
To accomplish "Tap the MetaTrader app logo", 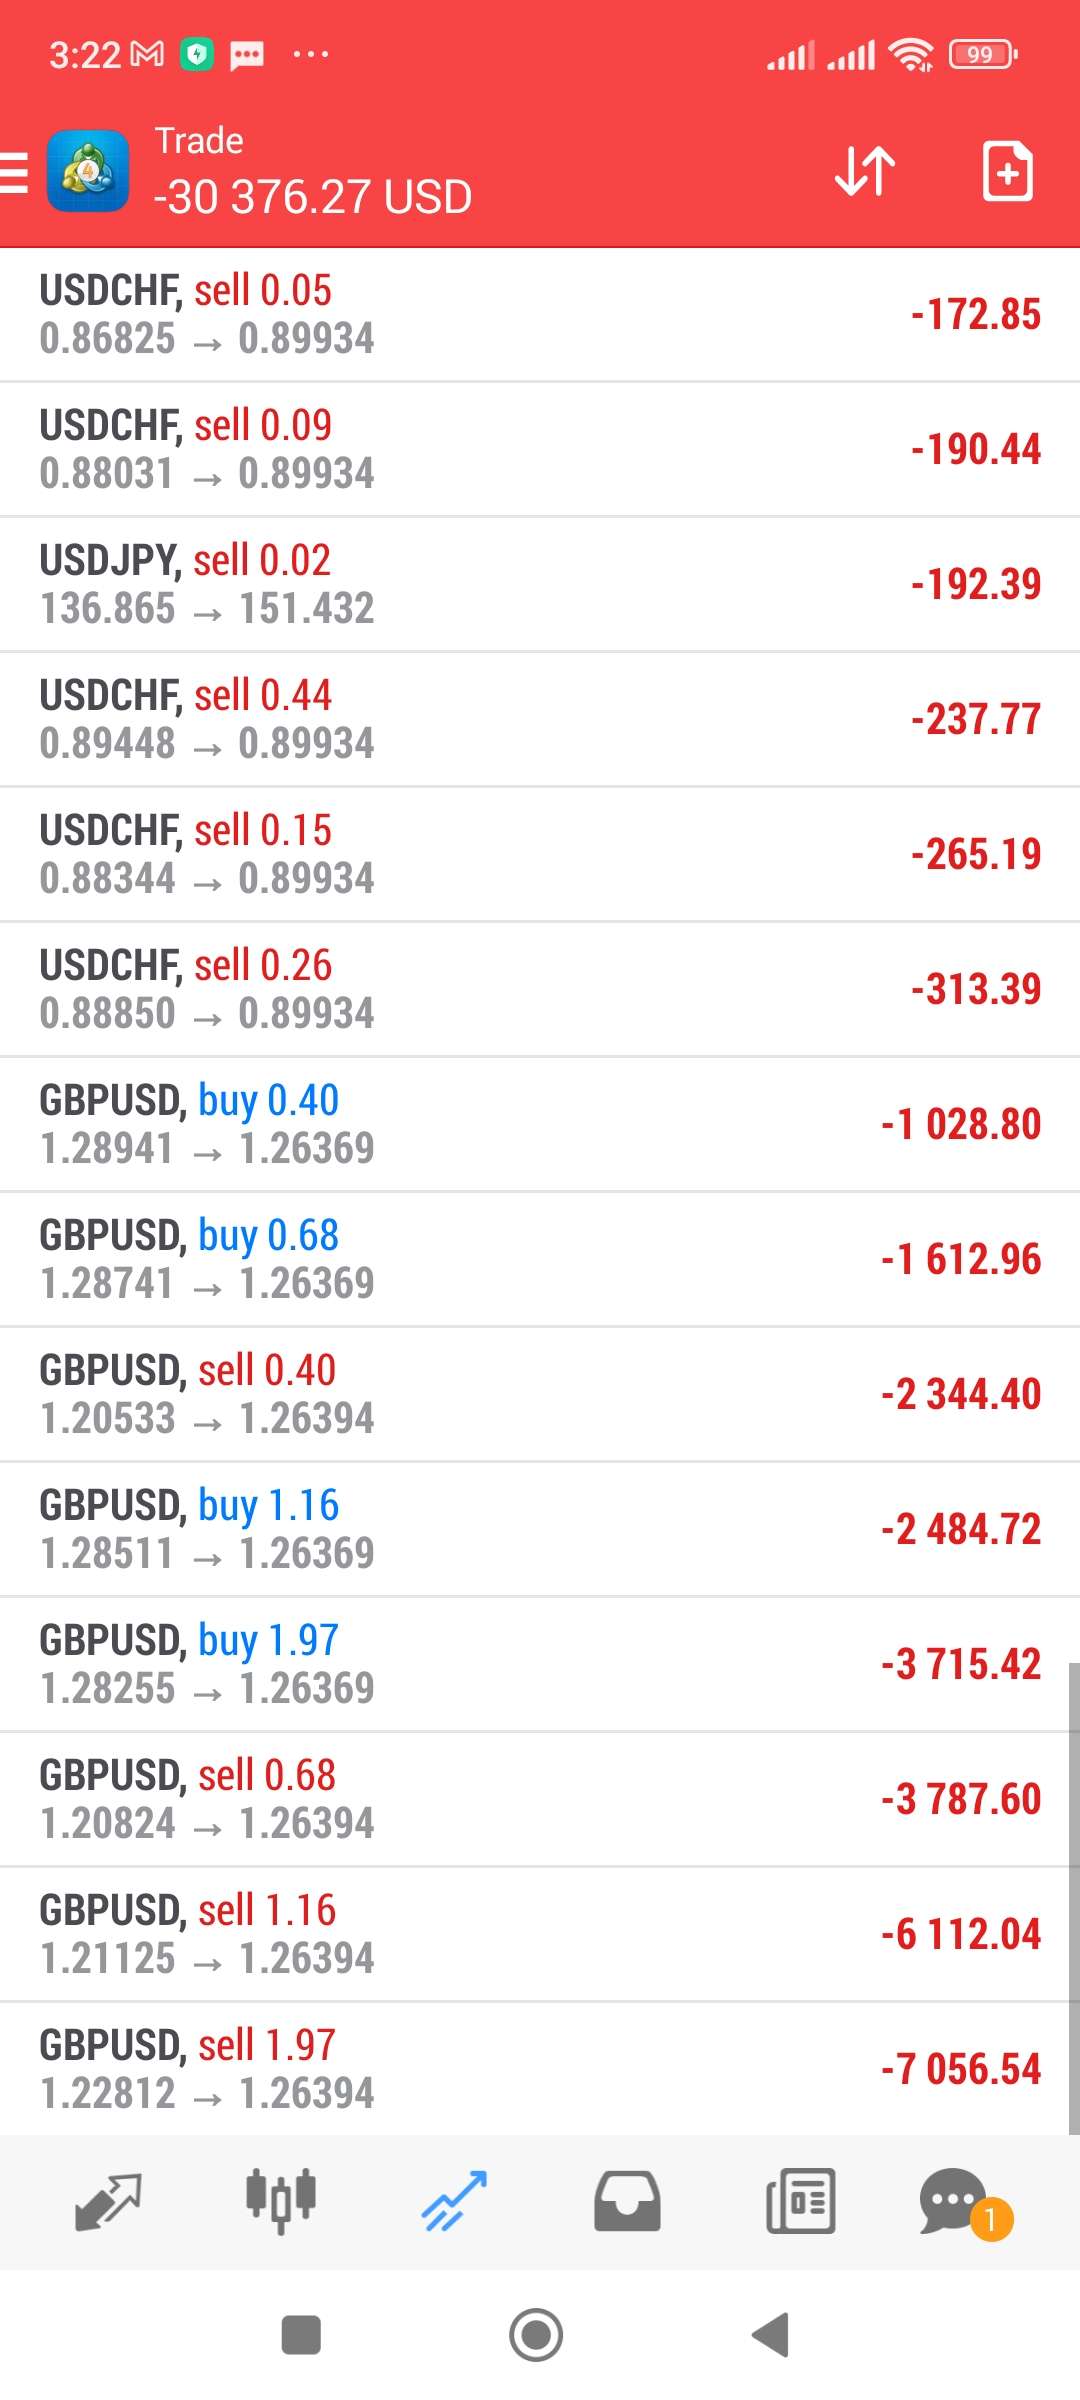I will 88,171.
